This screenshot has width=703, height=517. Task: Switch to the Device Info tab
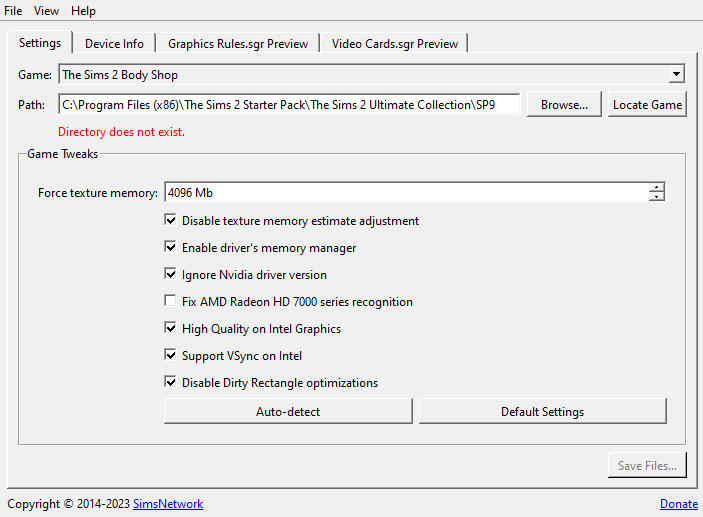(x=114, y=43)
